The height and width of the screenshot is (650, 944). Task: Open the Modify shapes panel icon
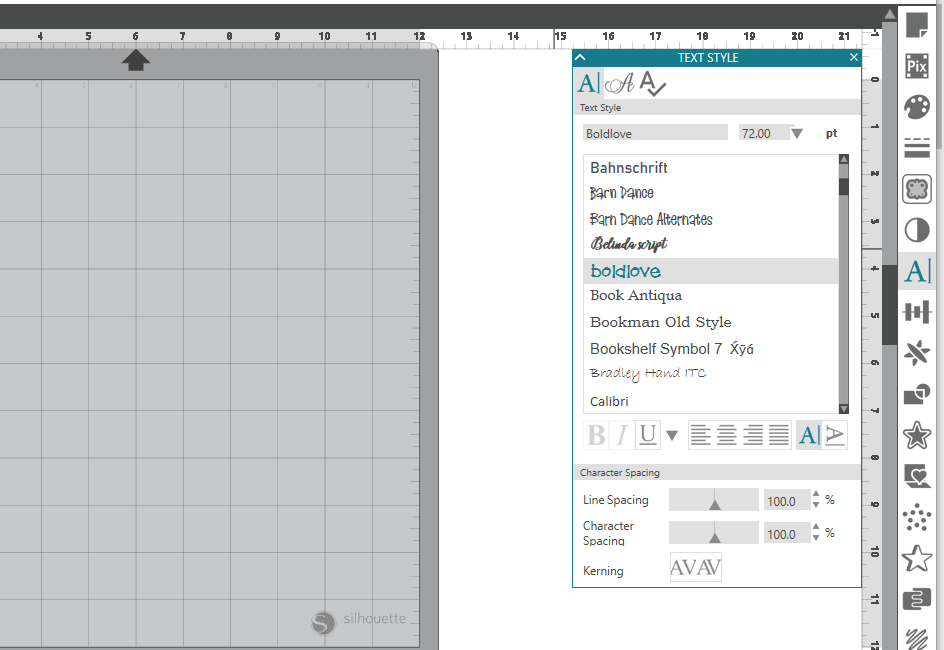(917, 394)
